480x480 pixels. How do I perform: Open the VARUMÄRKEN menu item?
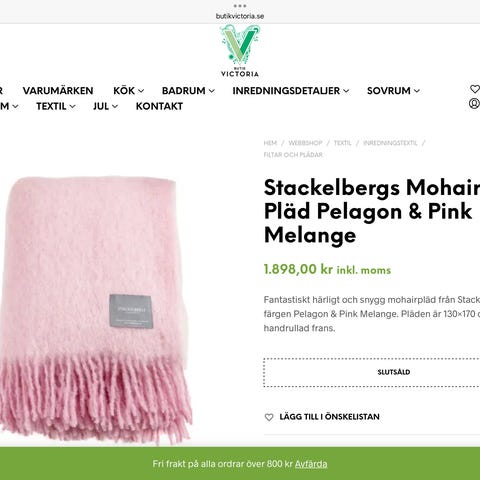58,91
